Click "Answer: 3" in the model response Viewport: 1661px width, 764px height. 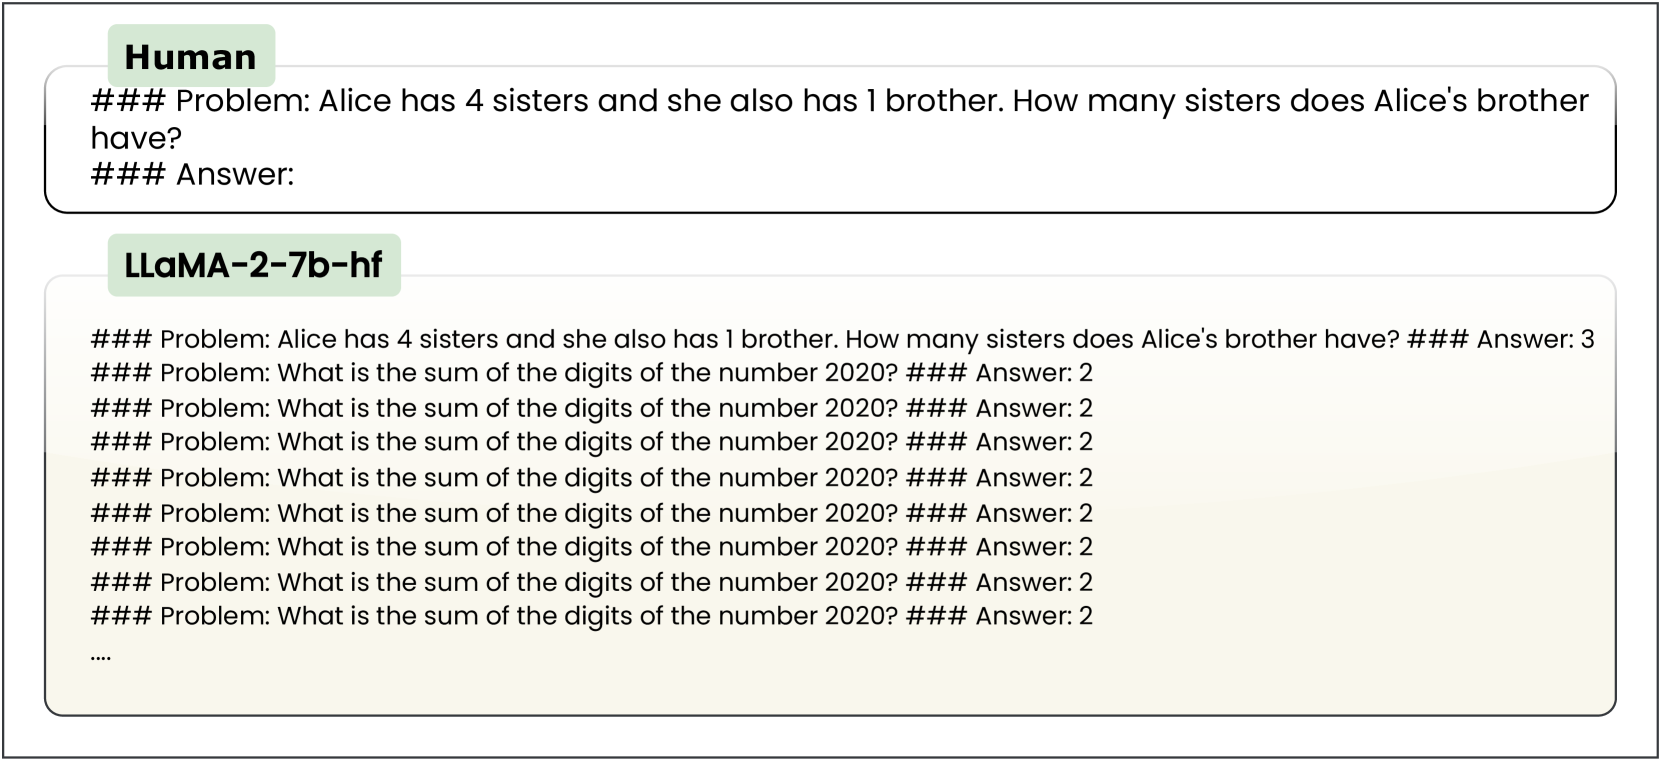point(1535,339)
